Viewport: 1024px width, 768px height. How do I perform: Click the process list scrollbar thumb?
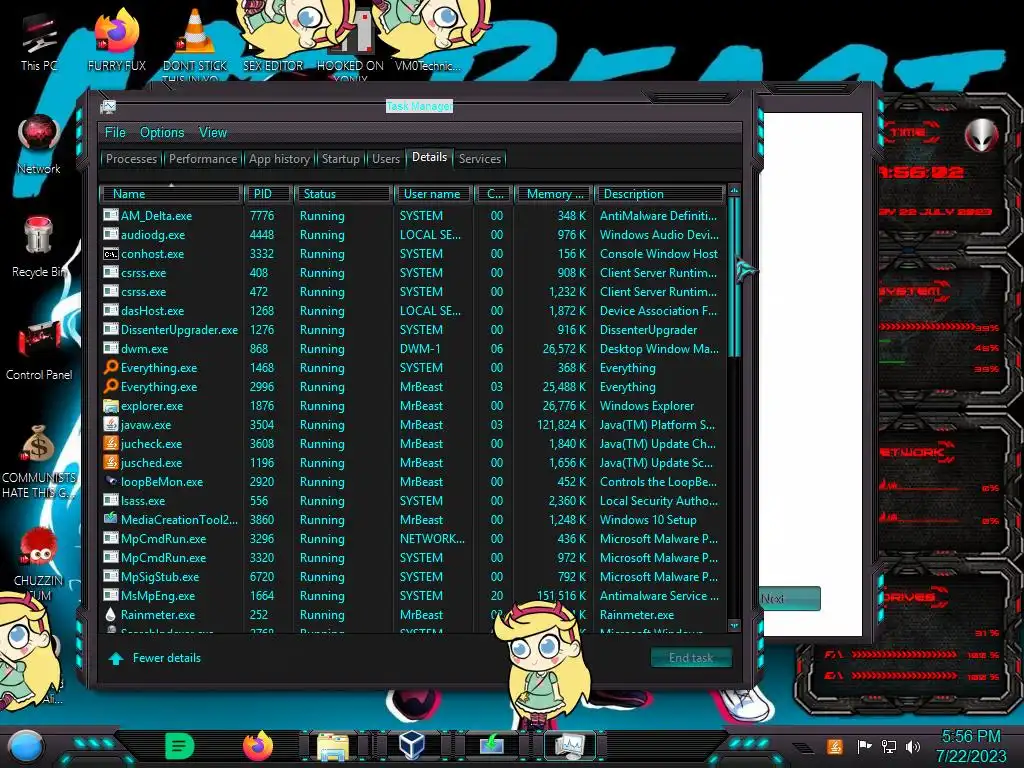click(x=734, y=277)
